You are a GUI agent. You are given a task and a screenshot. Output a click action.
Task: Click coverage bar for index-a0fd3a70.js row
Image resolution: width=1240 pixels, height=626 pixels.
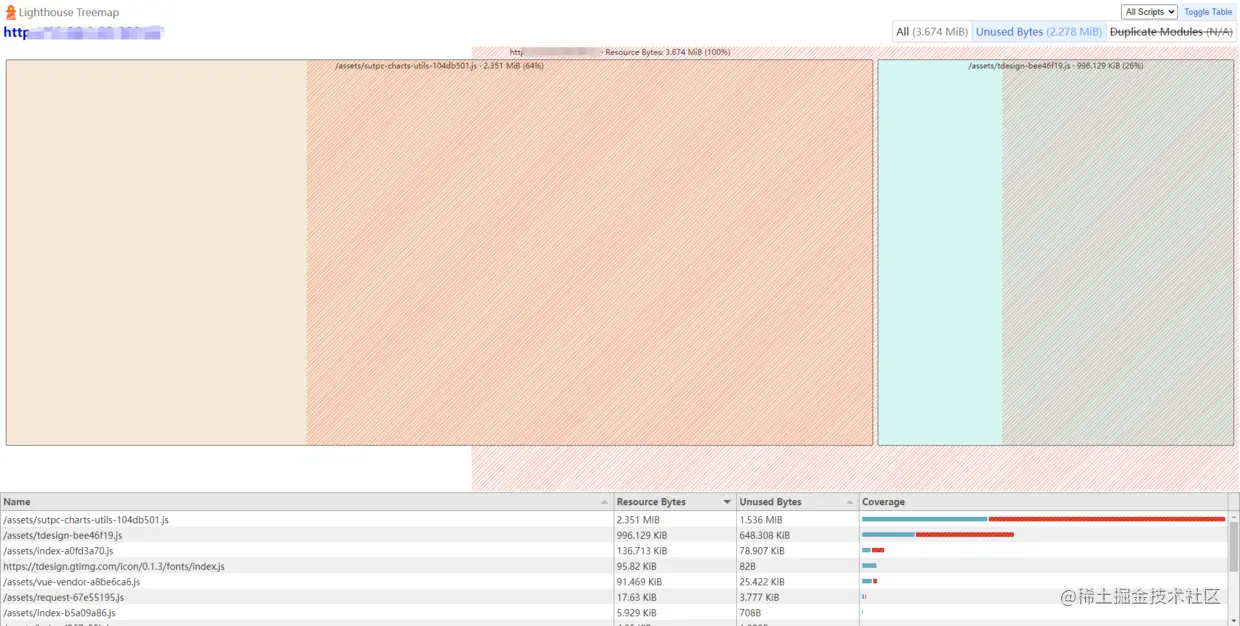click(x=873, y=550)
